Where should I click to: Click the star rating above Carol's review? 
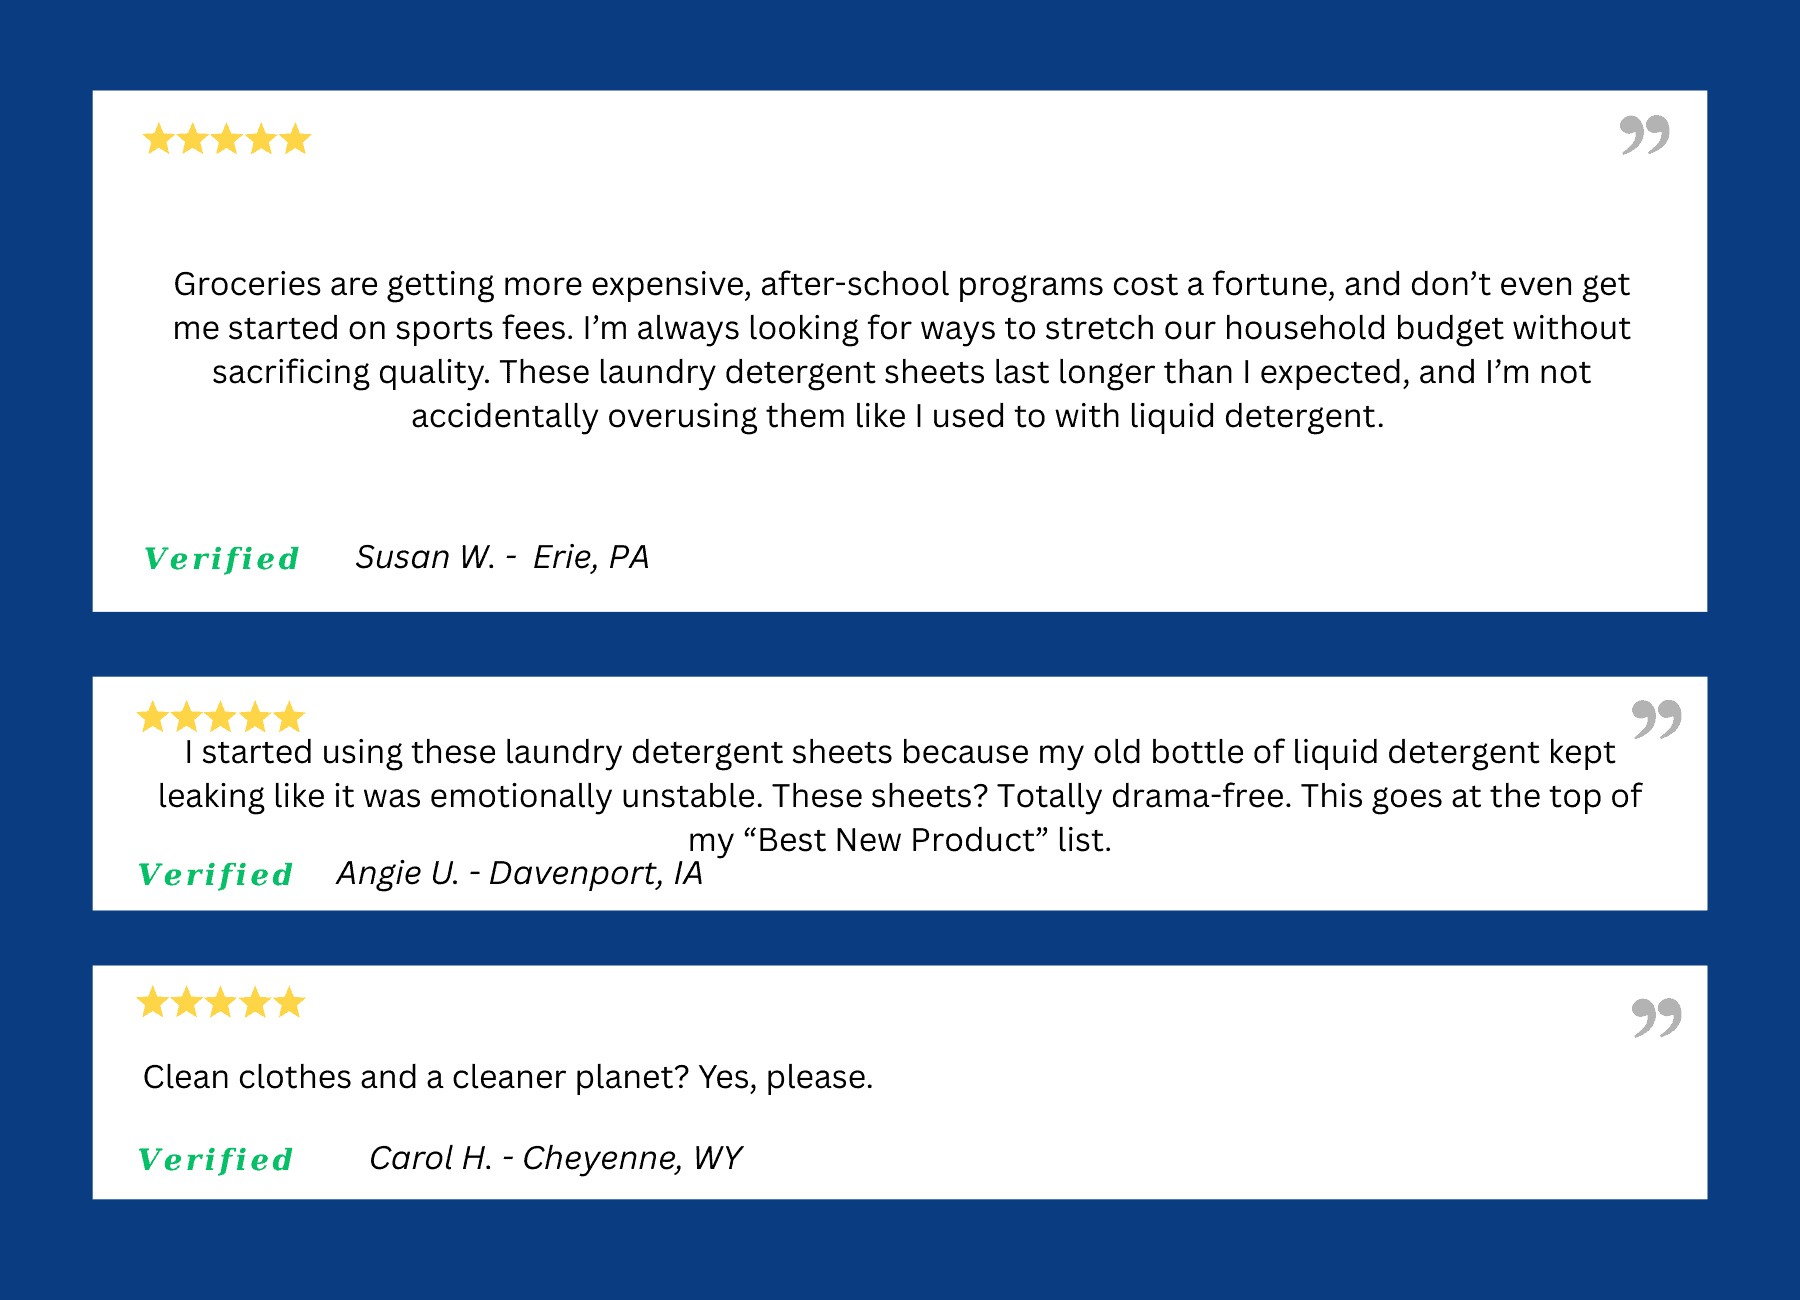[x=221, y=1002]
